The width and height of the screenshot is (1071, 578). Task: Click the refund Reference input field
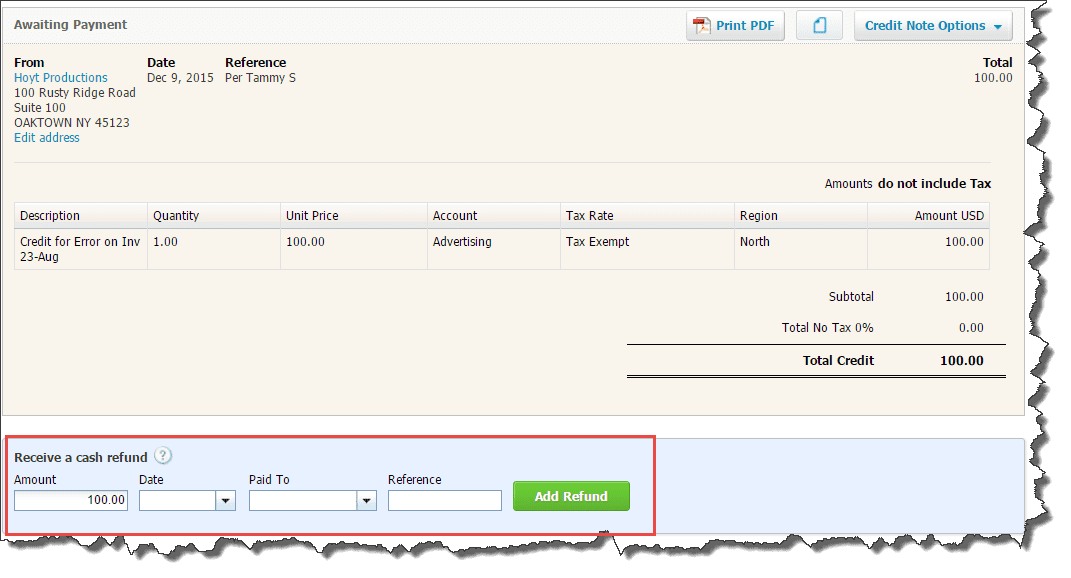(444, 500)
